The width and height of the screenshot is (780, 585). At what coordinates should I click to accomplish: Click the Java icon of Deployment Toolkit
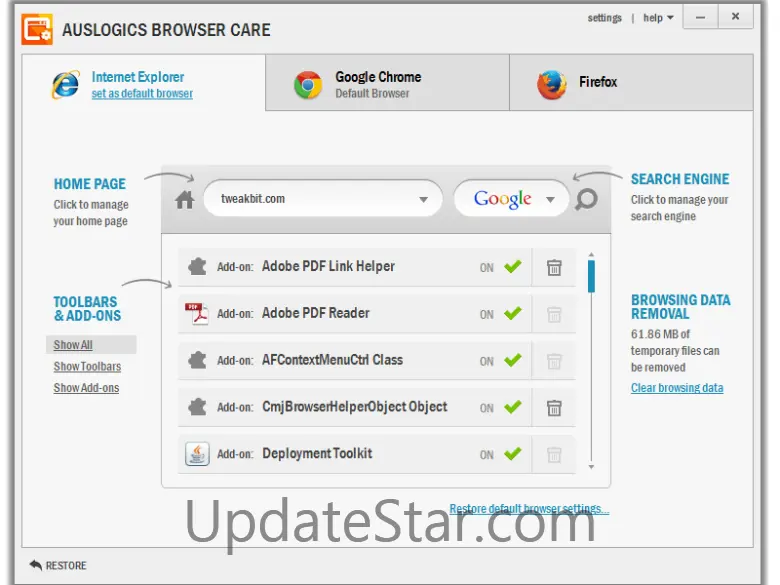pyautogui.click(x=197, y=454)
